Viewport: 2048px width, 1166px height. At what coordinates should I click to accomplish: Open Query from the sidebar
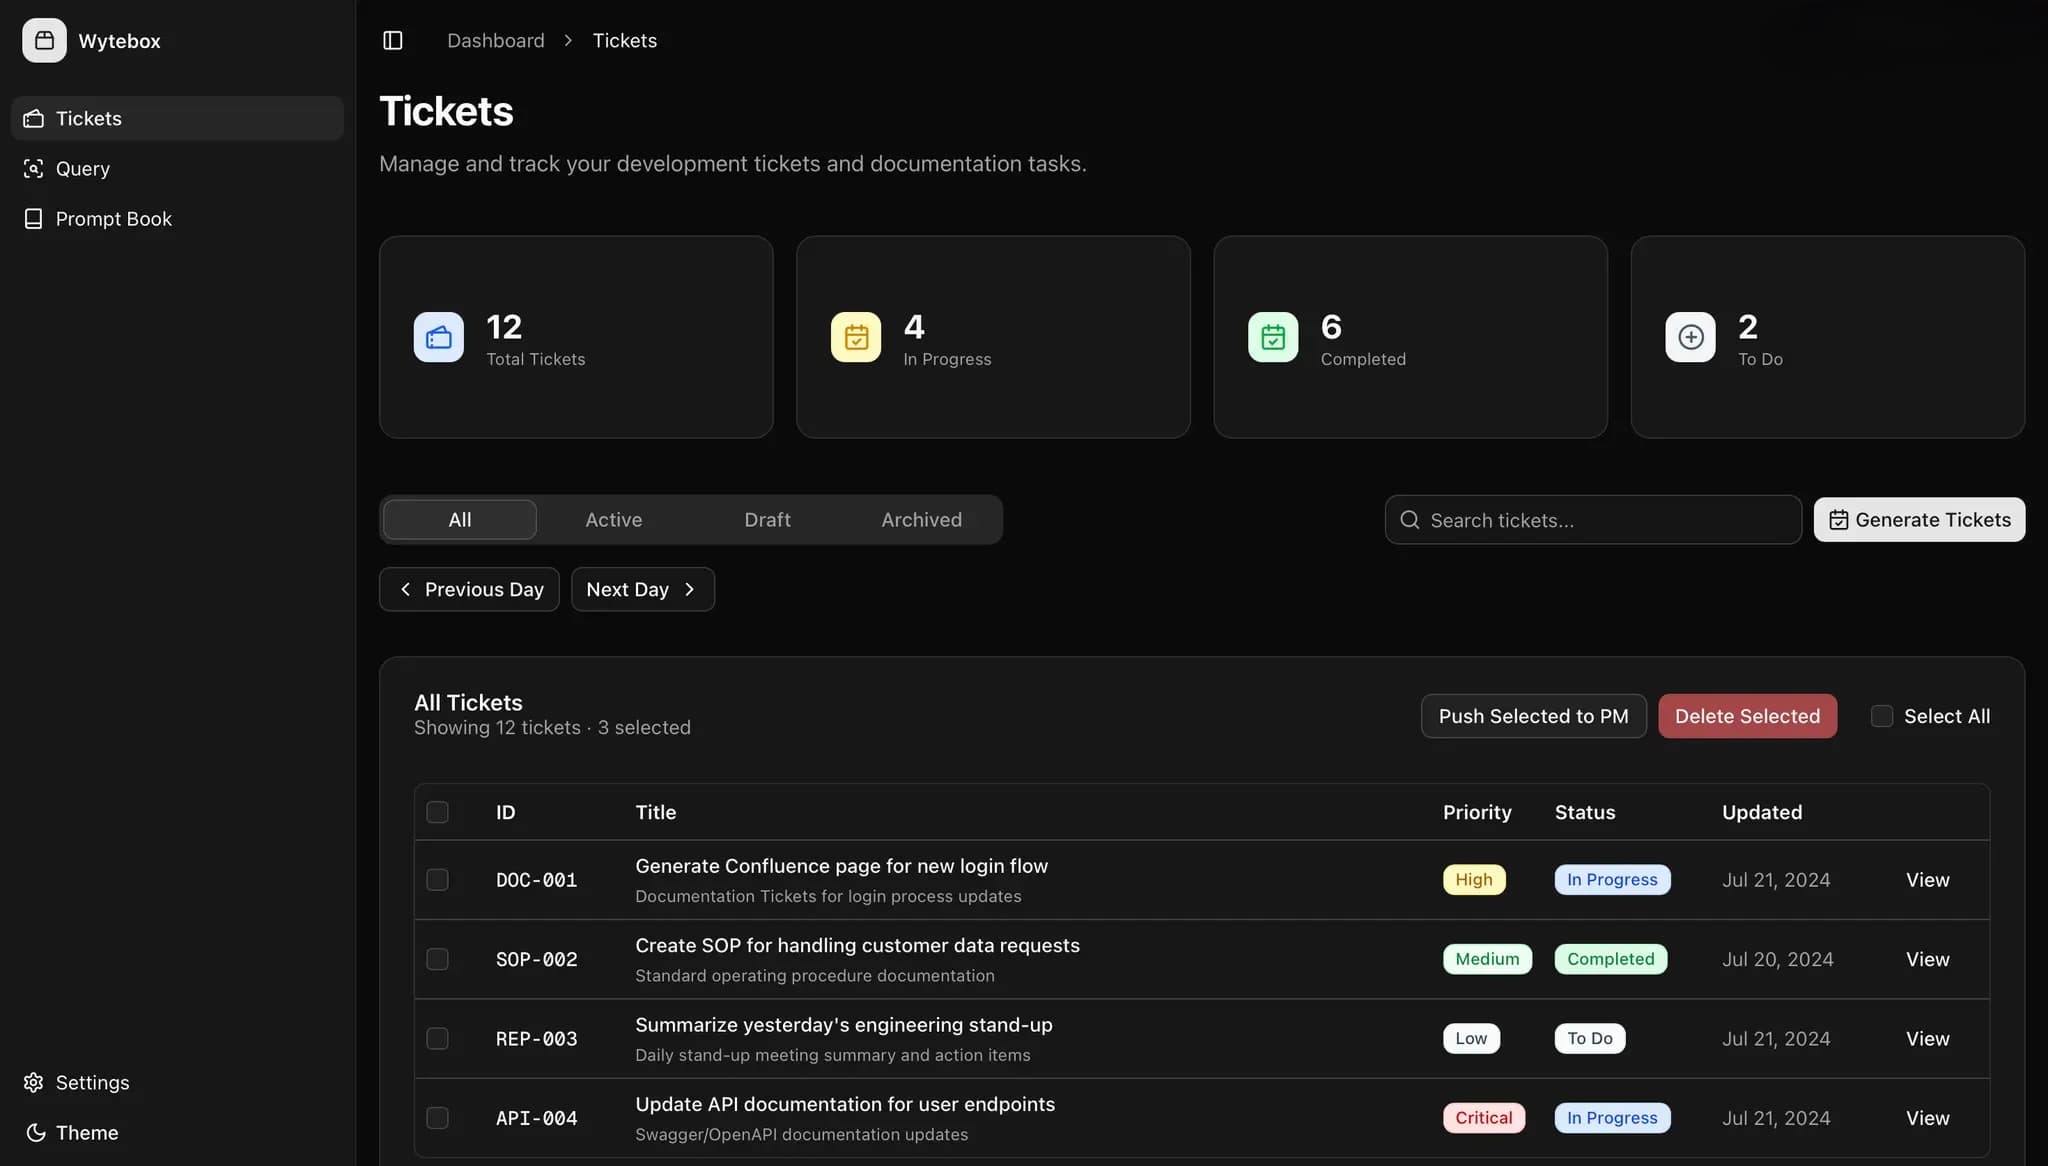[177, 168]
